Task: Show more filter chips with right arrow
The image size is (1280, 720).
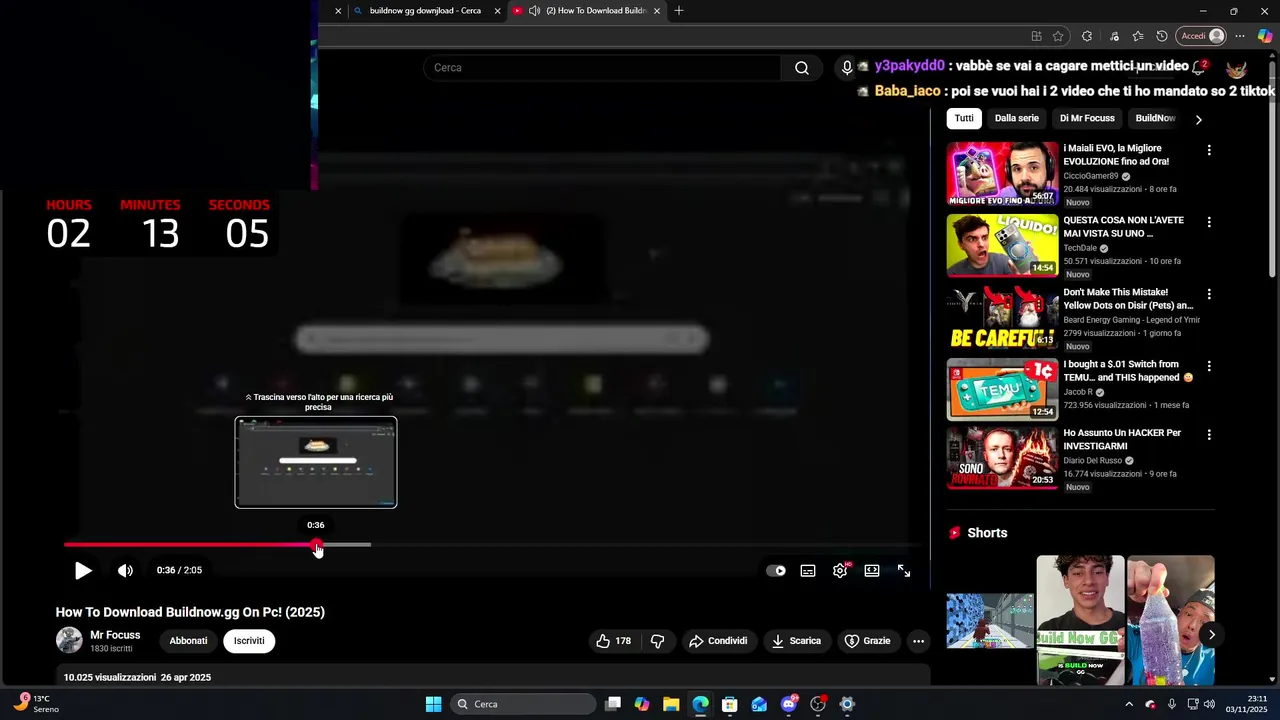Action: 1198,119
